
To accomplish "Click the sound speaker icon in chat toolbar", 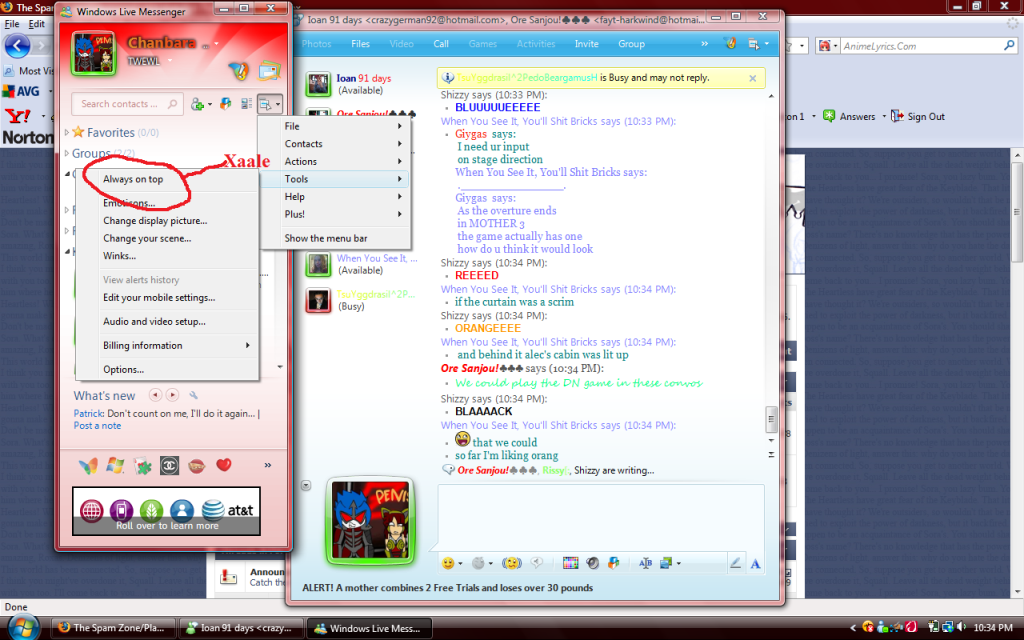I will 592,563.
